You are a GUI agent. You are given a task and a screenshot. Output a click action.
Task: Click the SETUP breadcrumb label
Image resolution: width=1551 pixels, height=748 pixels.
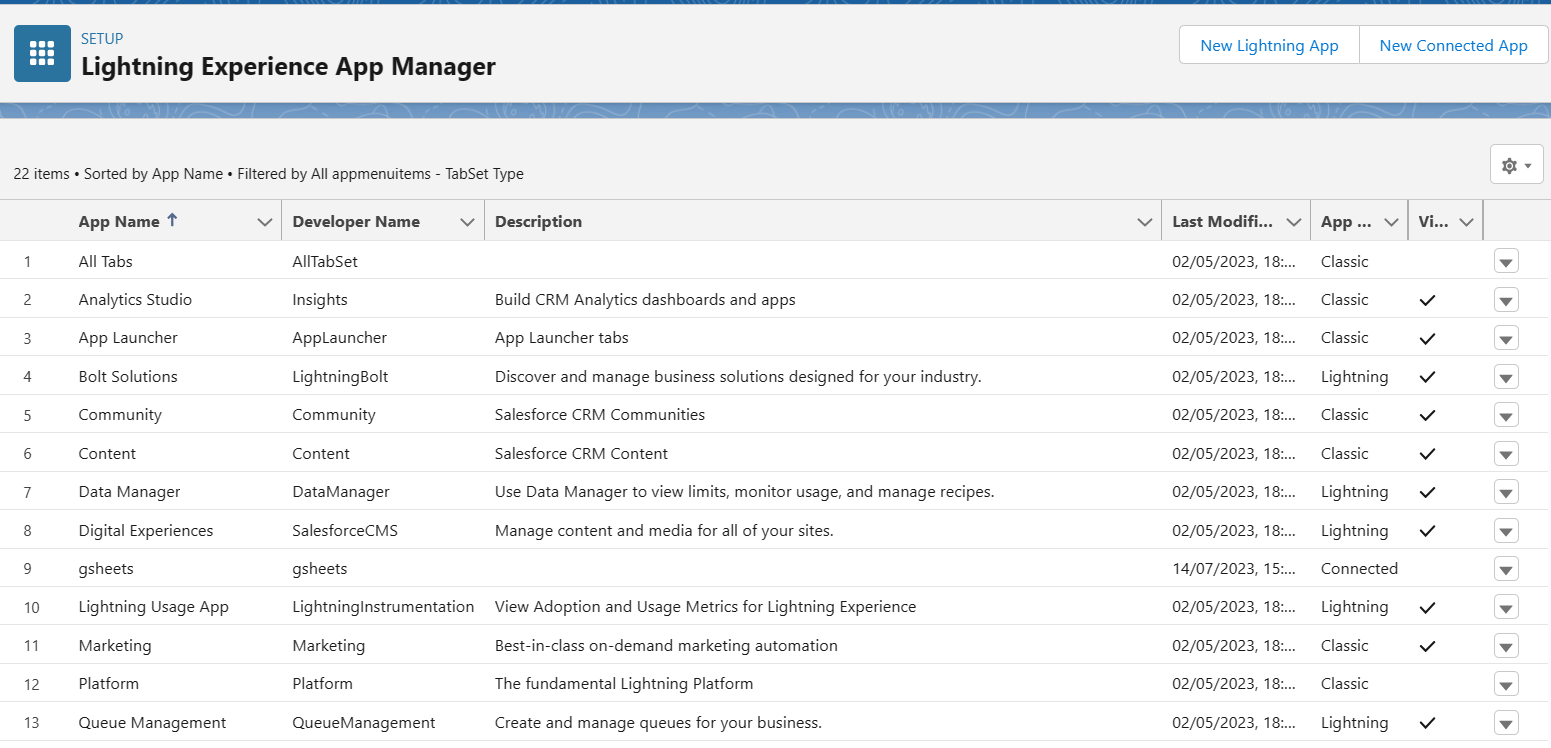[102, 39]
